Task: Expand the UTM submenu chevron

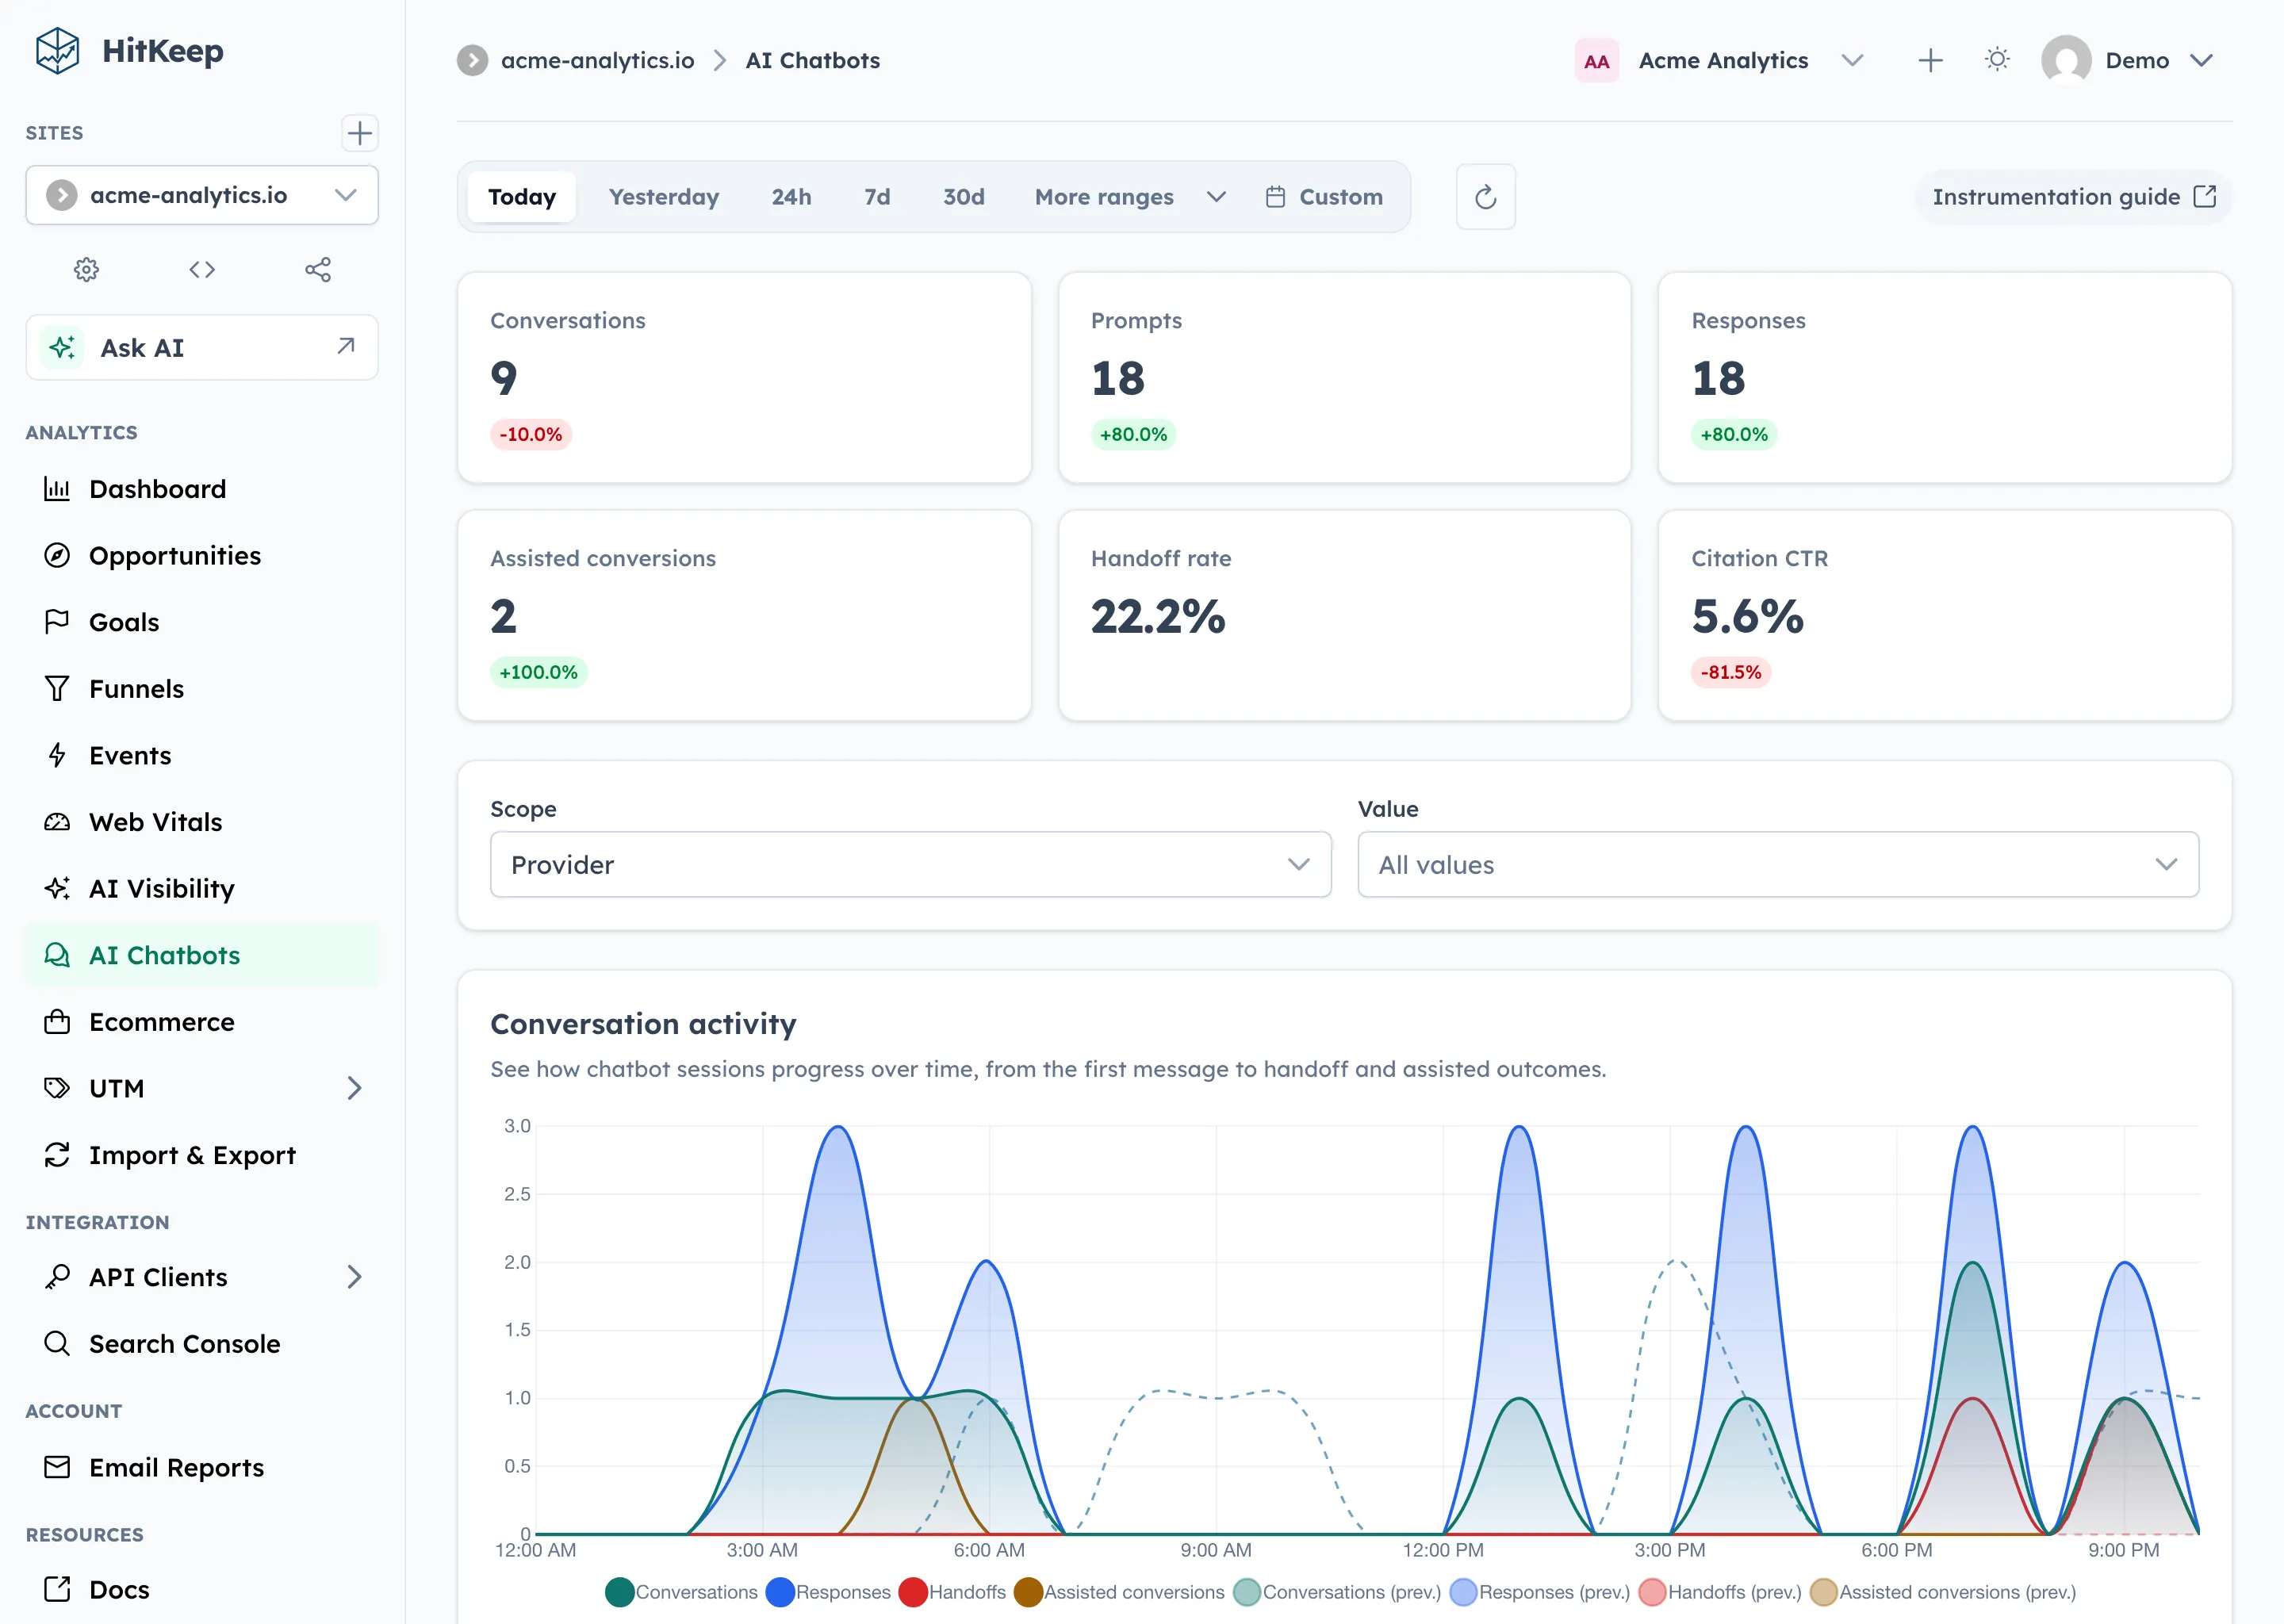Action: 354,1088
